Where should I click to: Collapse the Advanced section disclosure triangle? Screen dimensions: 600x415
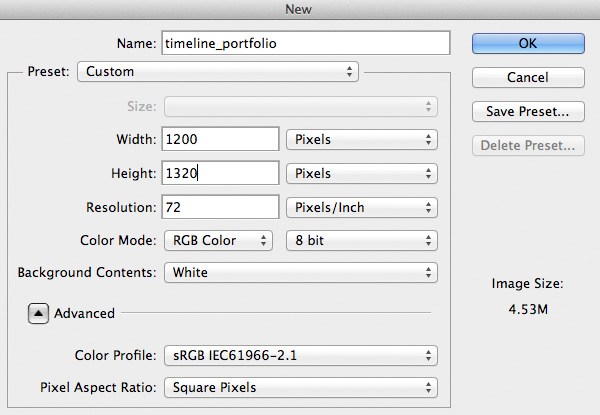click(x=38, y=313)
